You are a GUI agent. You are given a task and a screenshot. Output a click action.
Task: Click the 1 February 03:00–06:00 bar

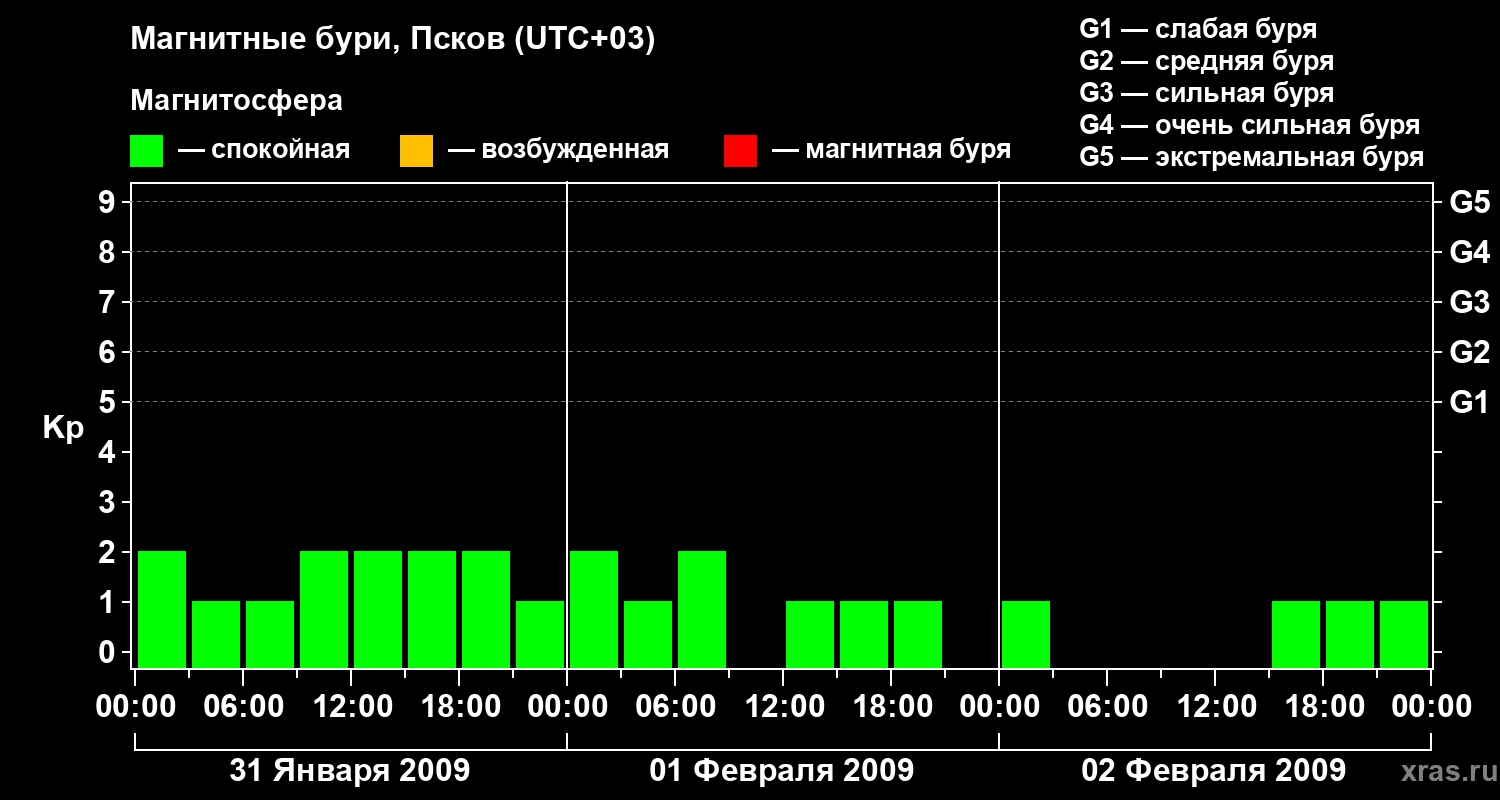click(648, 634)
